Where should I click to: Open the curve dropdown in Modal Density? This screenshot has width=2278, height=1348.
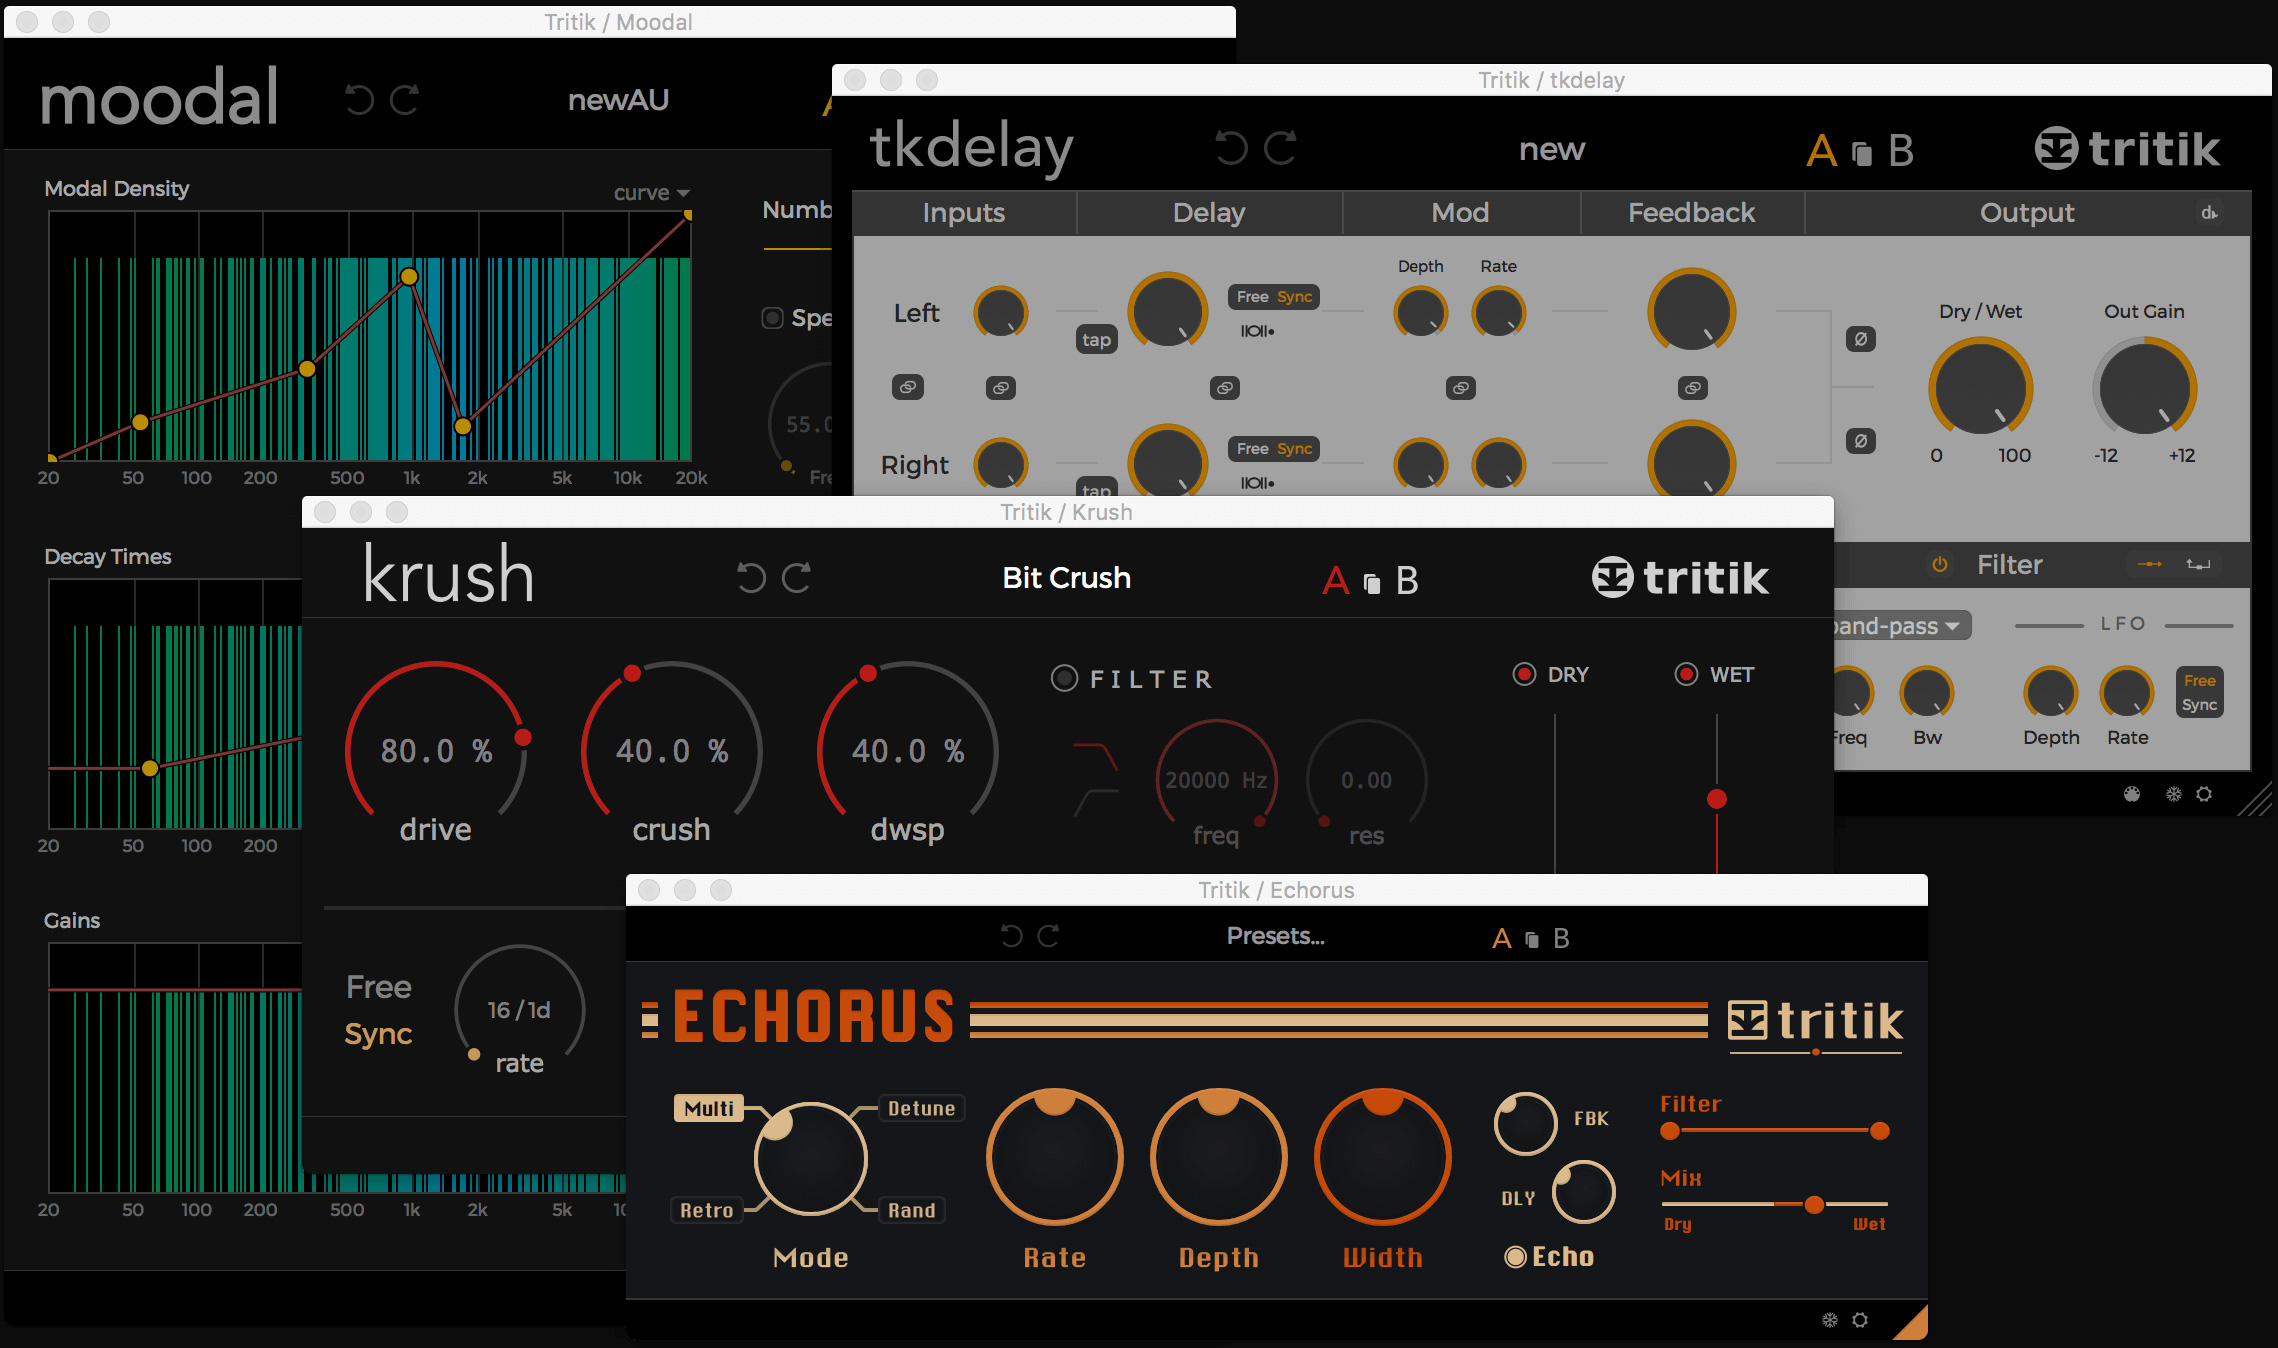click(651, 193)
